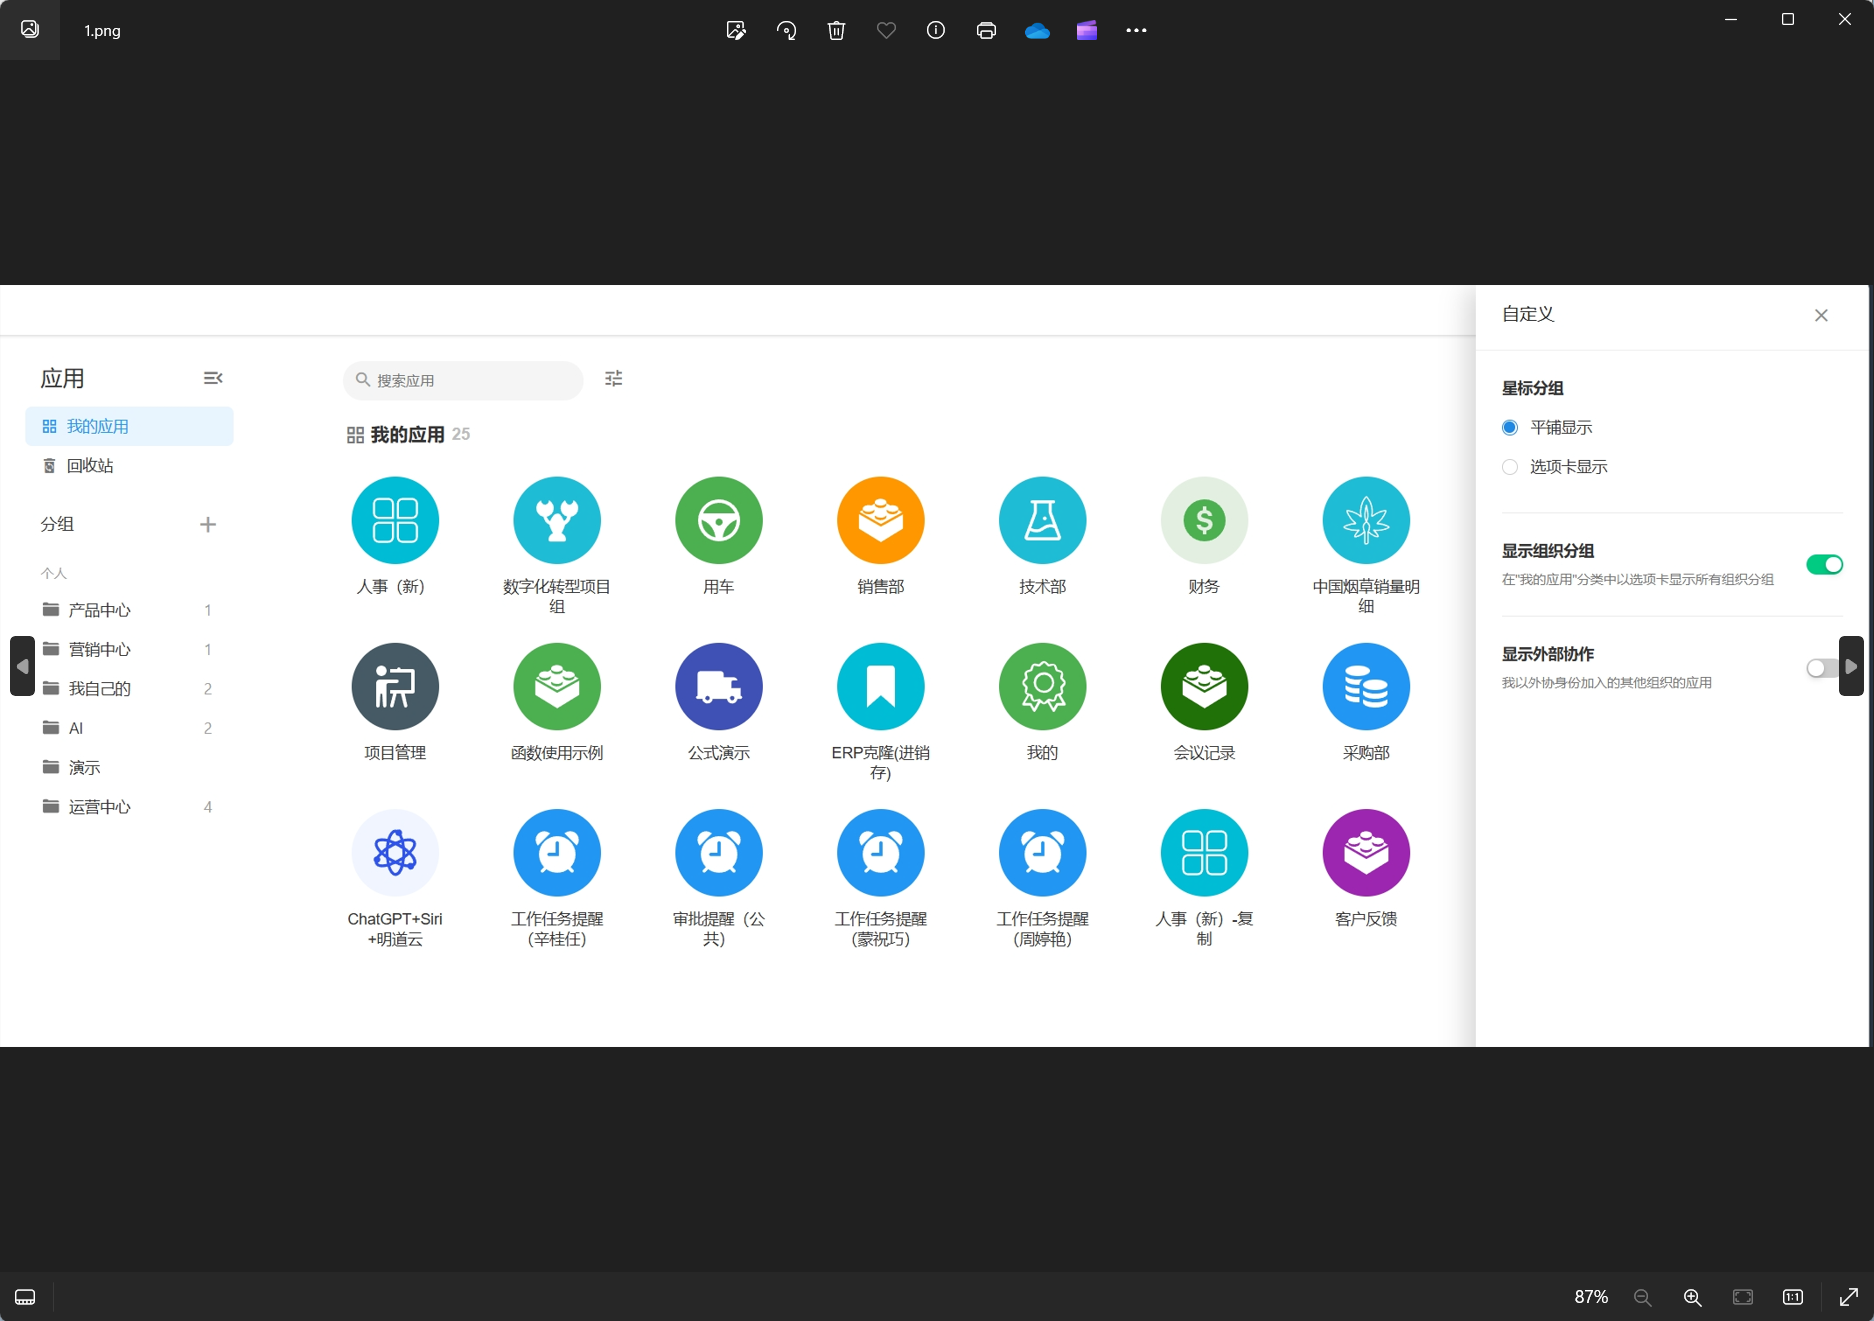The height and width of the screenshot is (1321, 1874).
Task: Click the 1.png file name tab
Action: point(102,31)
